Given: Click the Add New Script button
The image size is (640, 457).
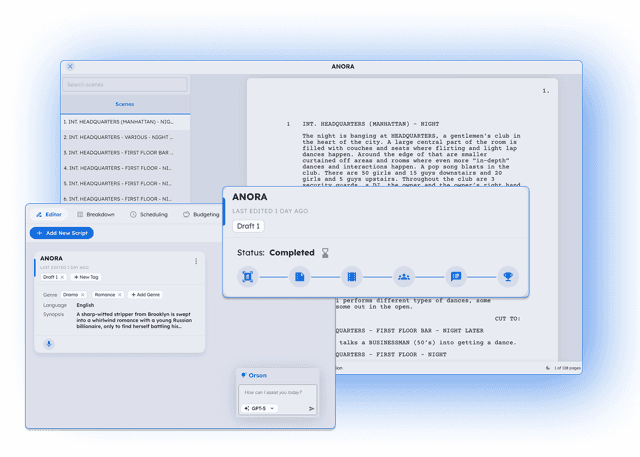Looking at the screenshot, I should click(61, 233).
